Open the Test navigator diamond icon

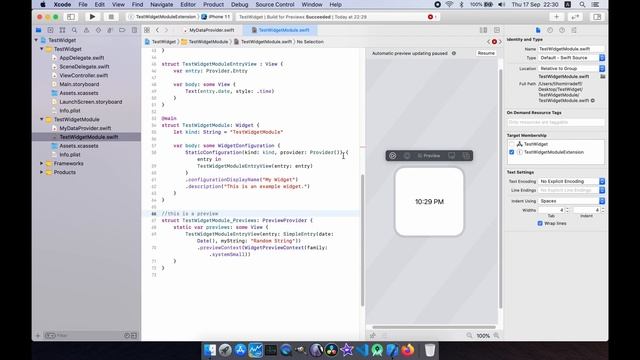coord(98,30)
